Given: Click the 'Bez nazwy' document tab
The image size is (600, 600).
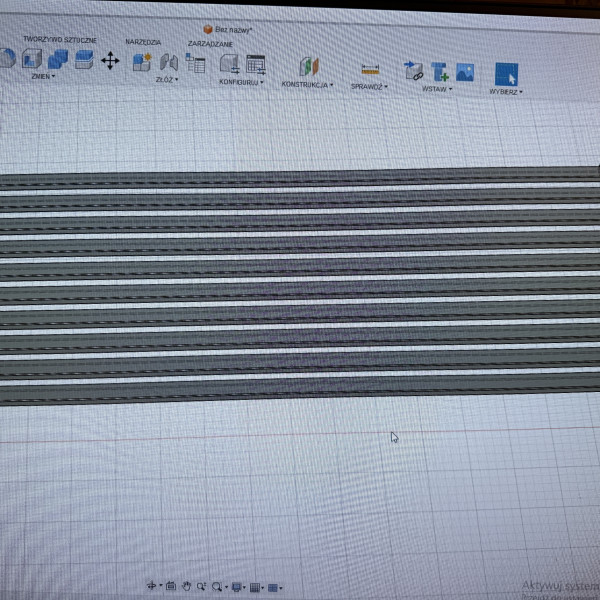Looking at the screenshot, I should 233,30.
